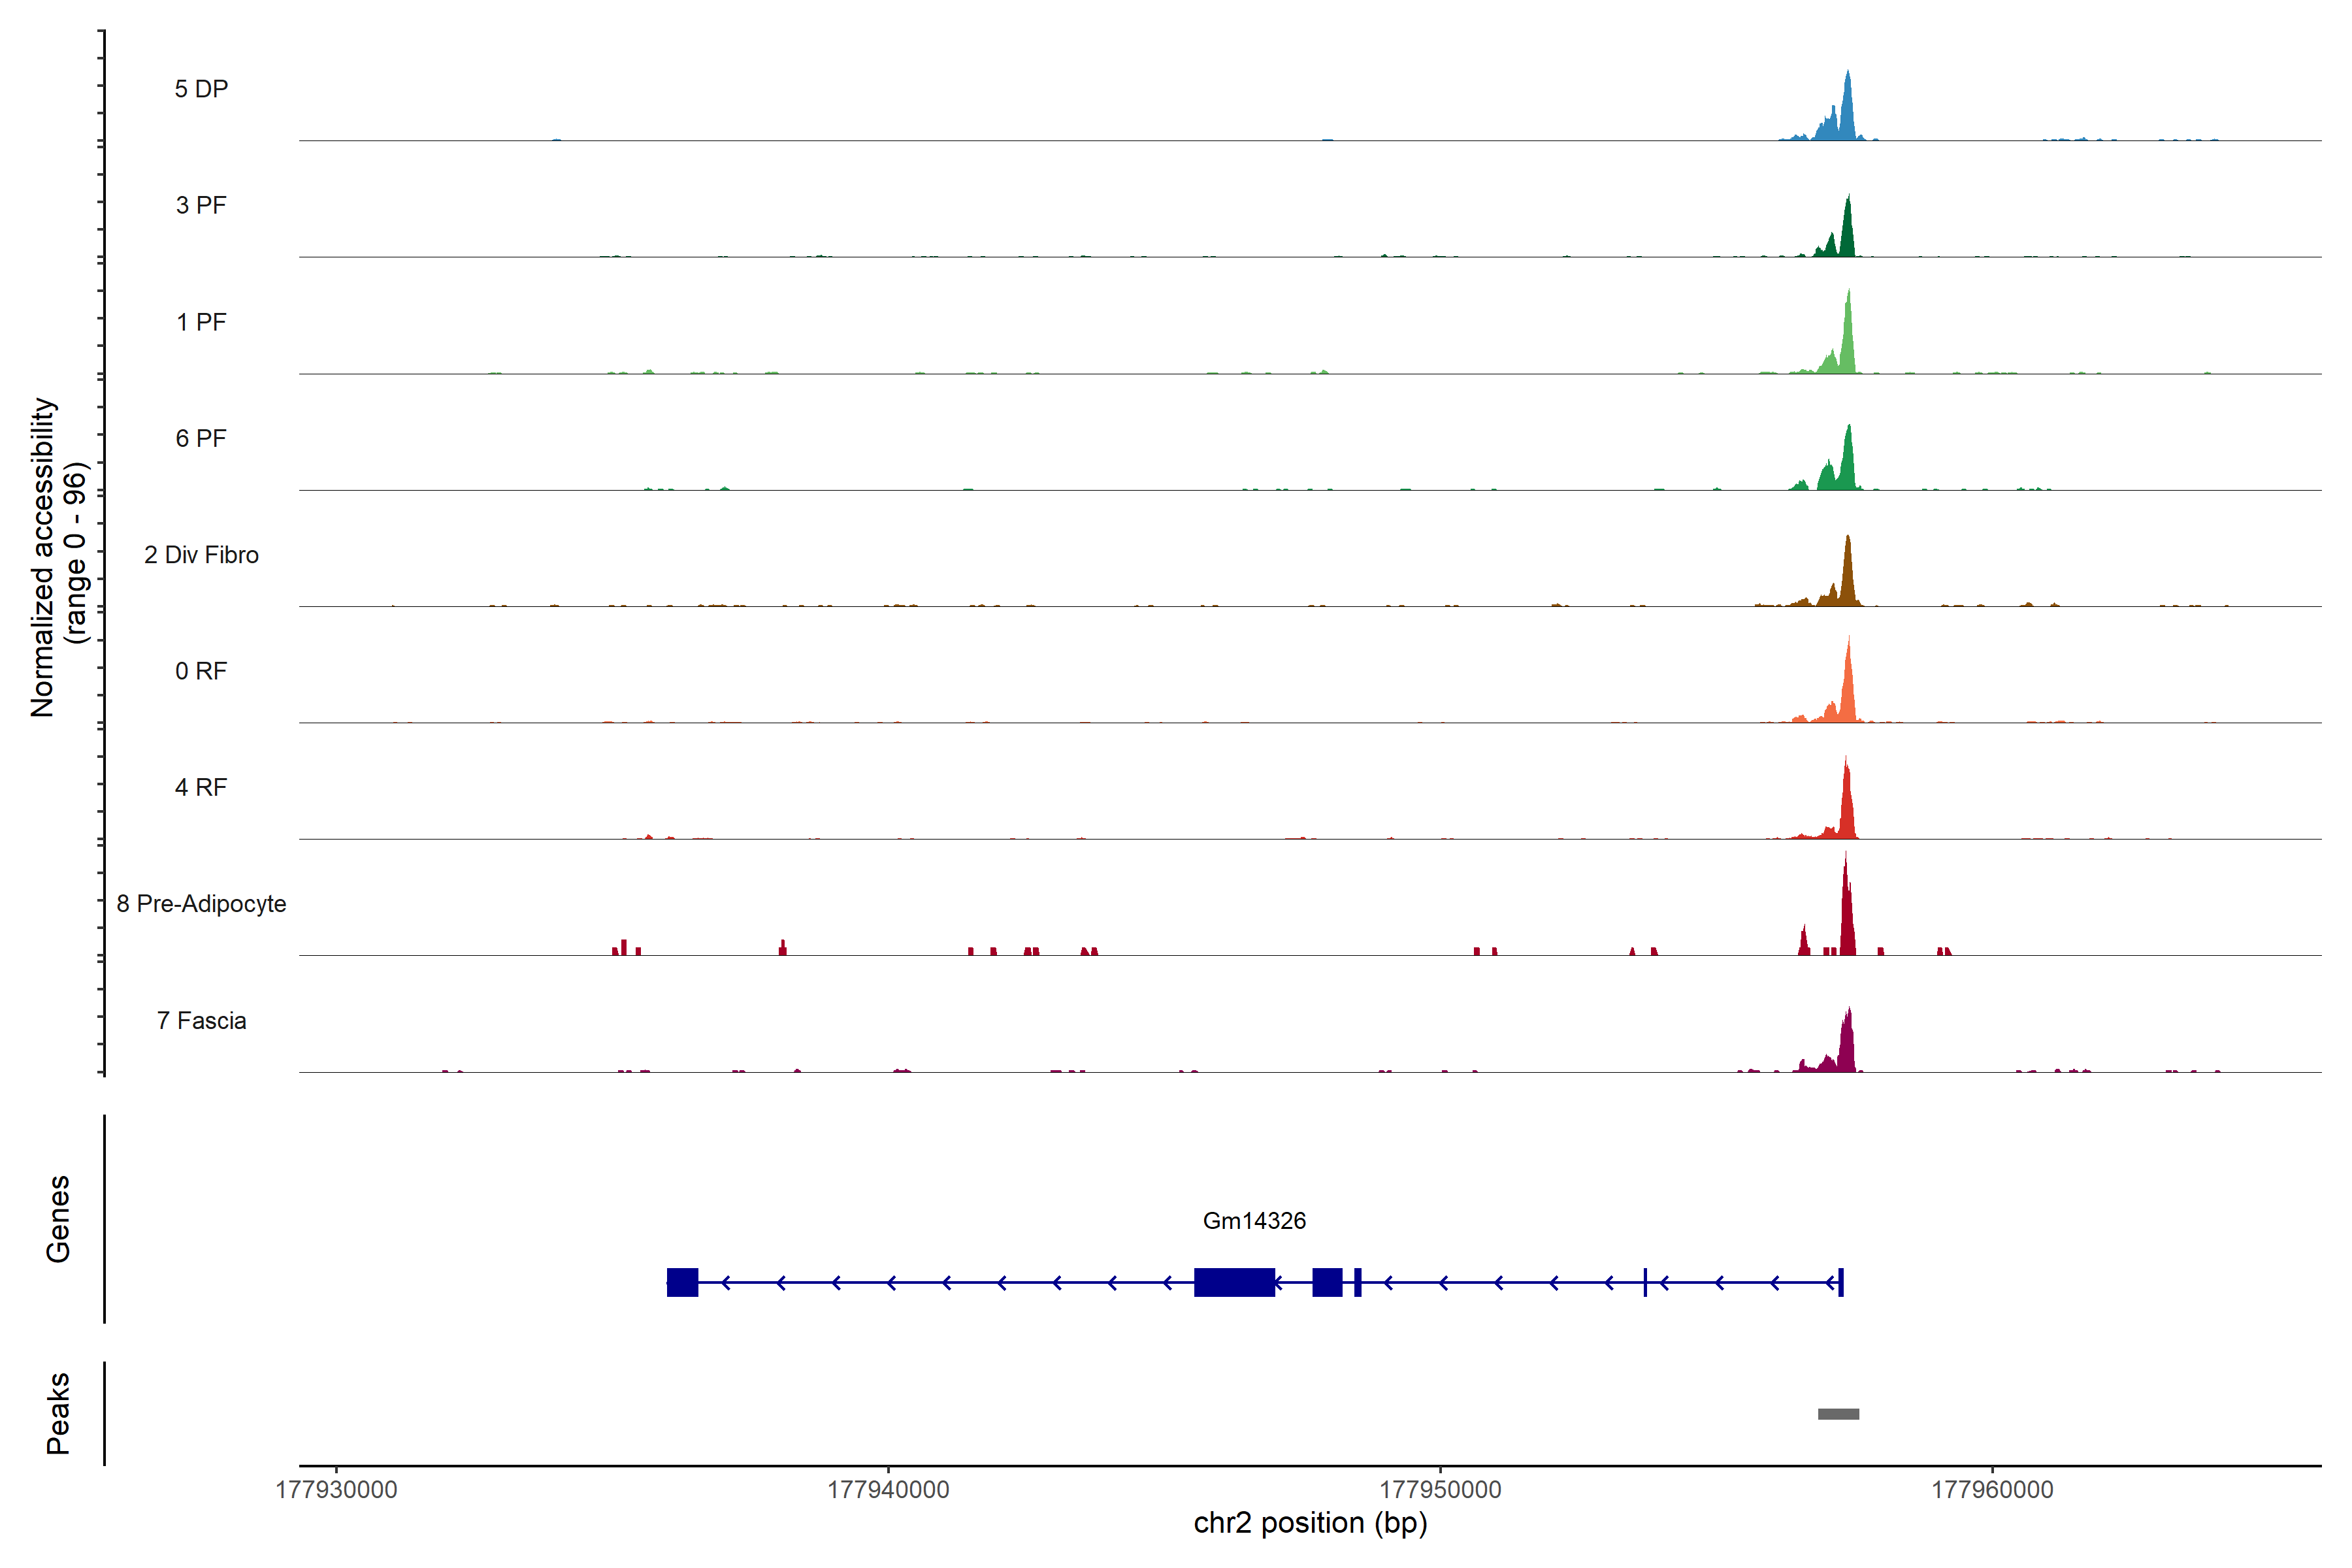Click the 177960000 axis tick label
2352x1568 pixels.
point(1992,1490)
